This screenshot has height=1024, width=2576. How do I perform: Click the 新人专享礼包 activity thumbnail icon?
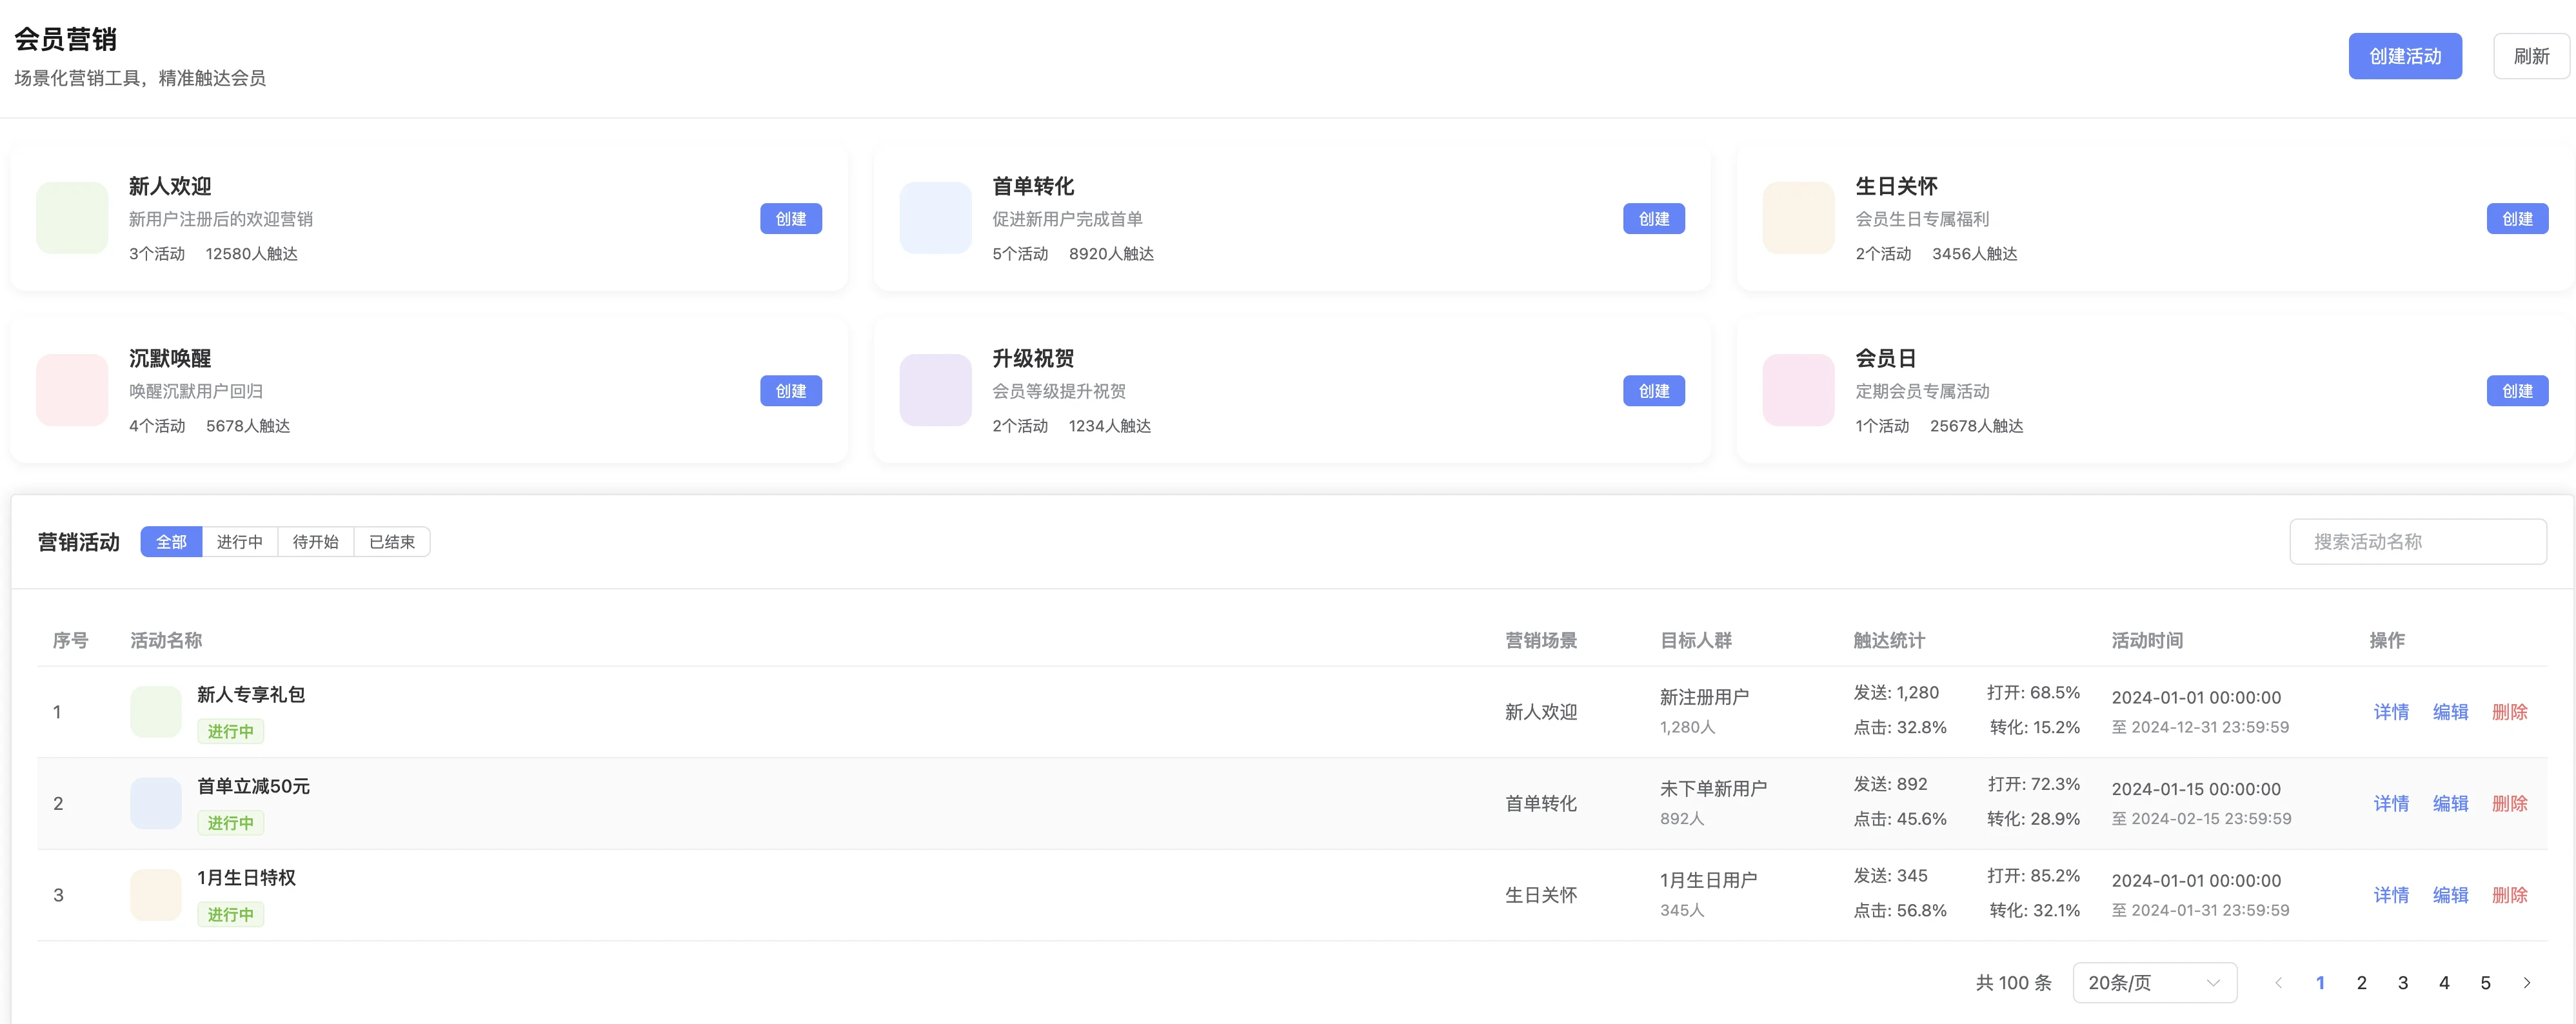click(155, 711)
